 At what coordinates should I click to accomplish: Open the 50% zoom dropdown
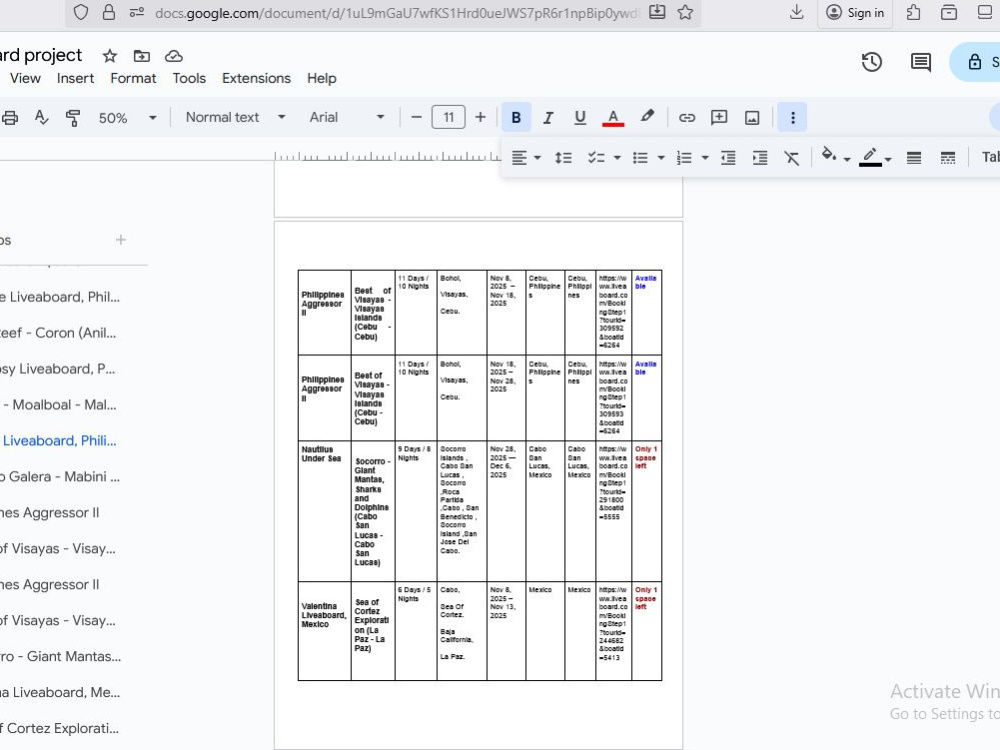point(127,118)
